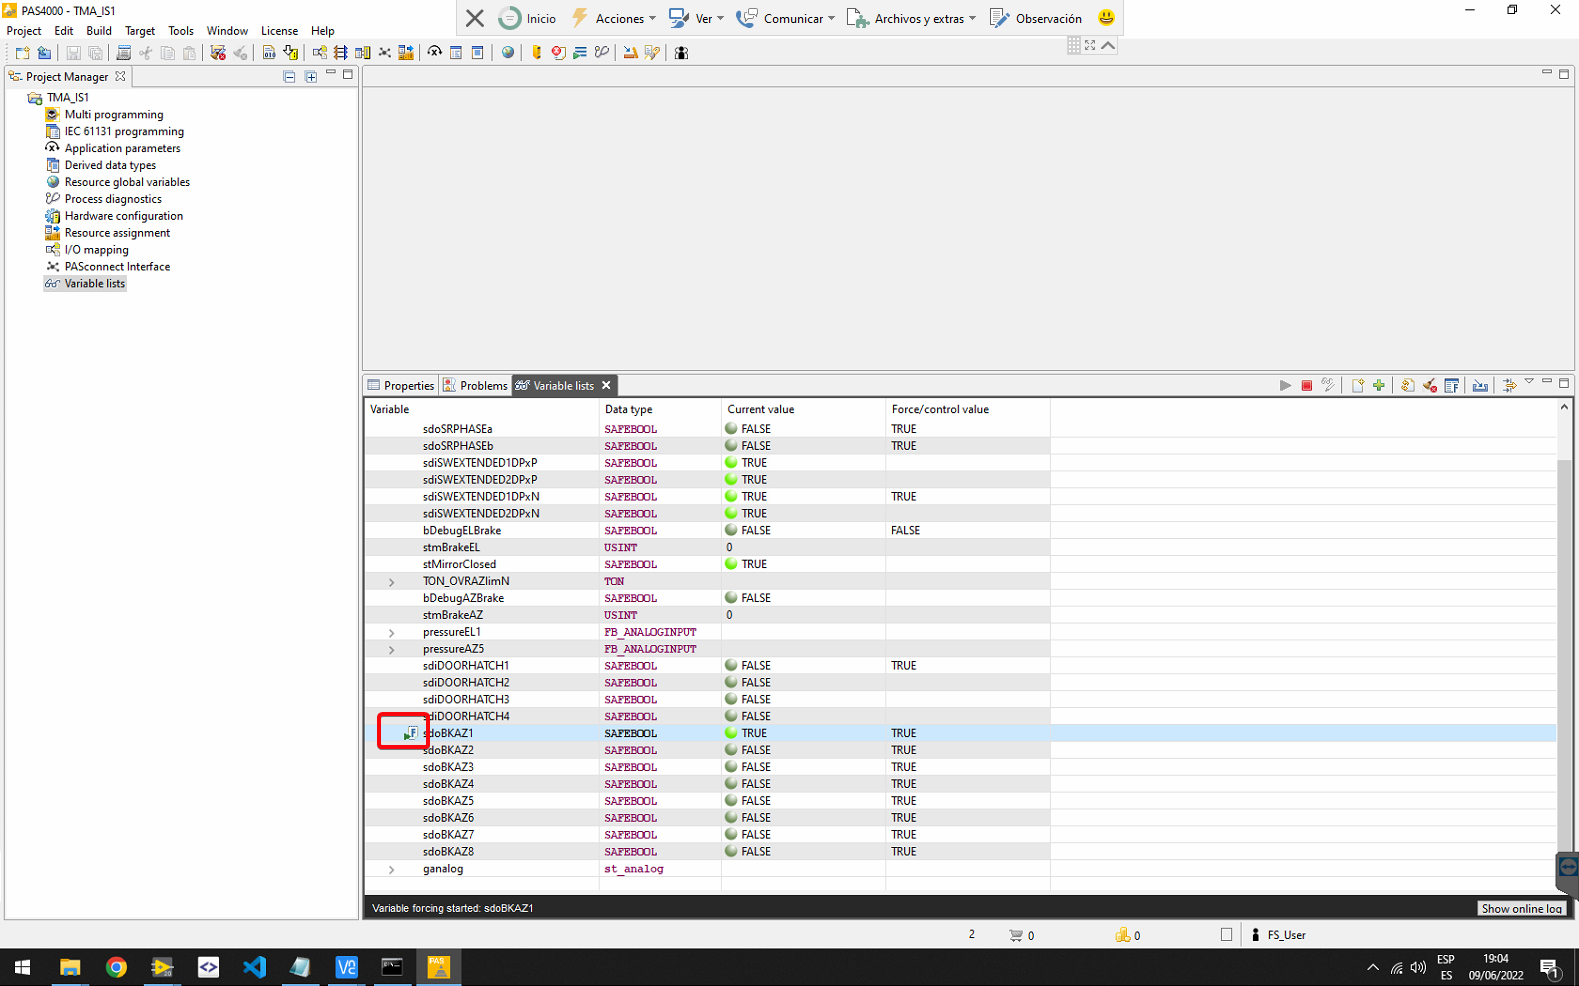The image size is (1579, 986).
Task: Click the broom clear-forcing icon
Action: coord(1429,385)
